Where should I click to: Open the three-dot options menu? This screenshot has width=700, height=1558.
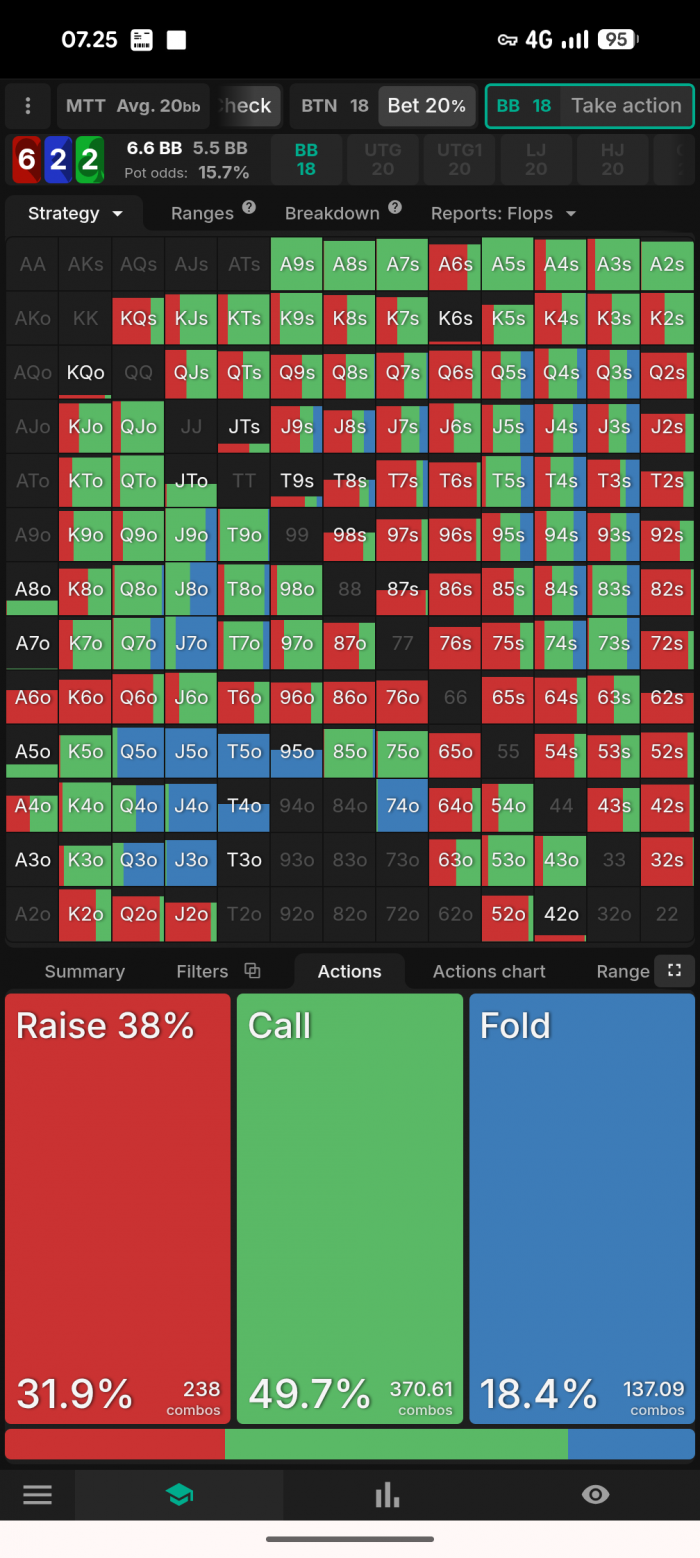28,106
